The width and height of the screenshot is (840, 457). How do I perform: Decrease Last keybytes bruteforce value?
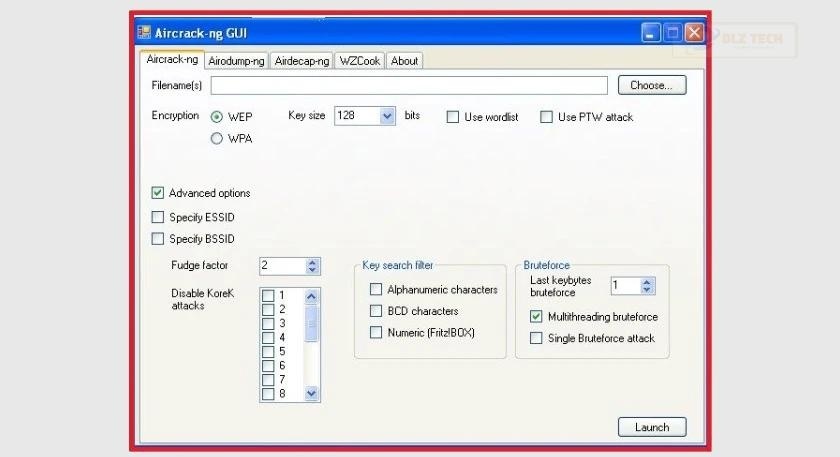click(647, 290)
